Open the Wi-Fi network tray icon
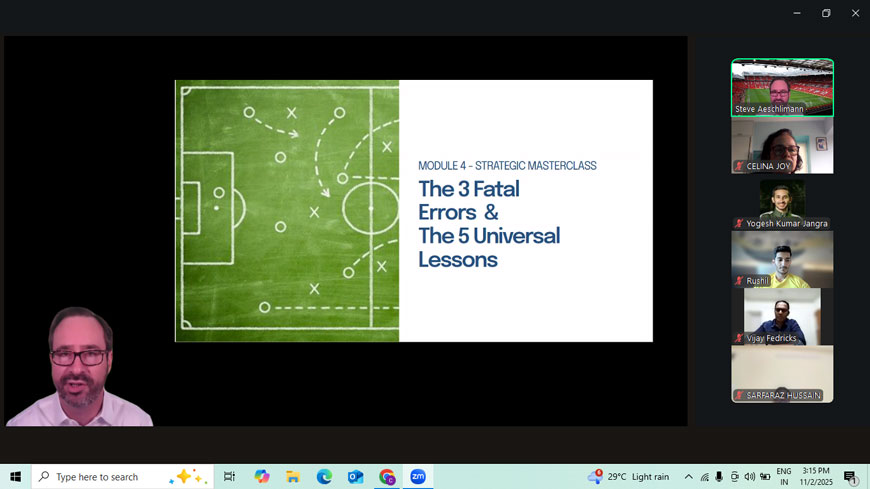The height and width of the screenshot is (489, 870). pyautogui.click(x=704, y=477)
